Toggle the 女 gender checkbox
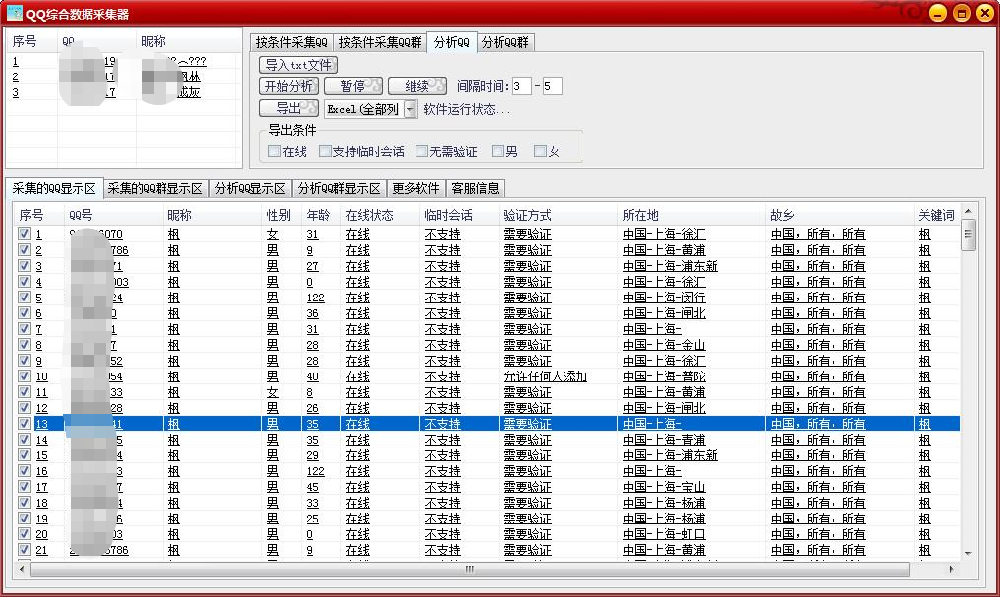1000x597 pixels. [x=540, y=151]
